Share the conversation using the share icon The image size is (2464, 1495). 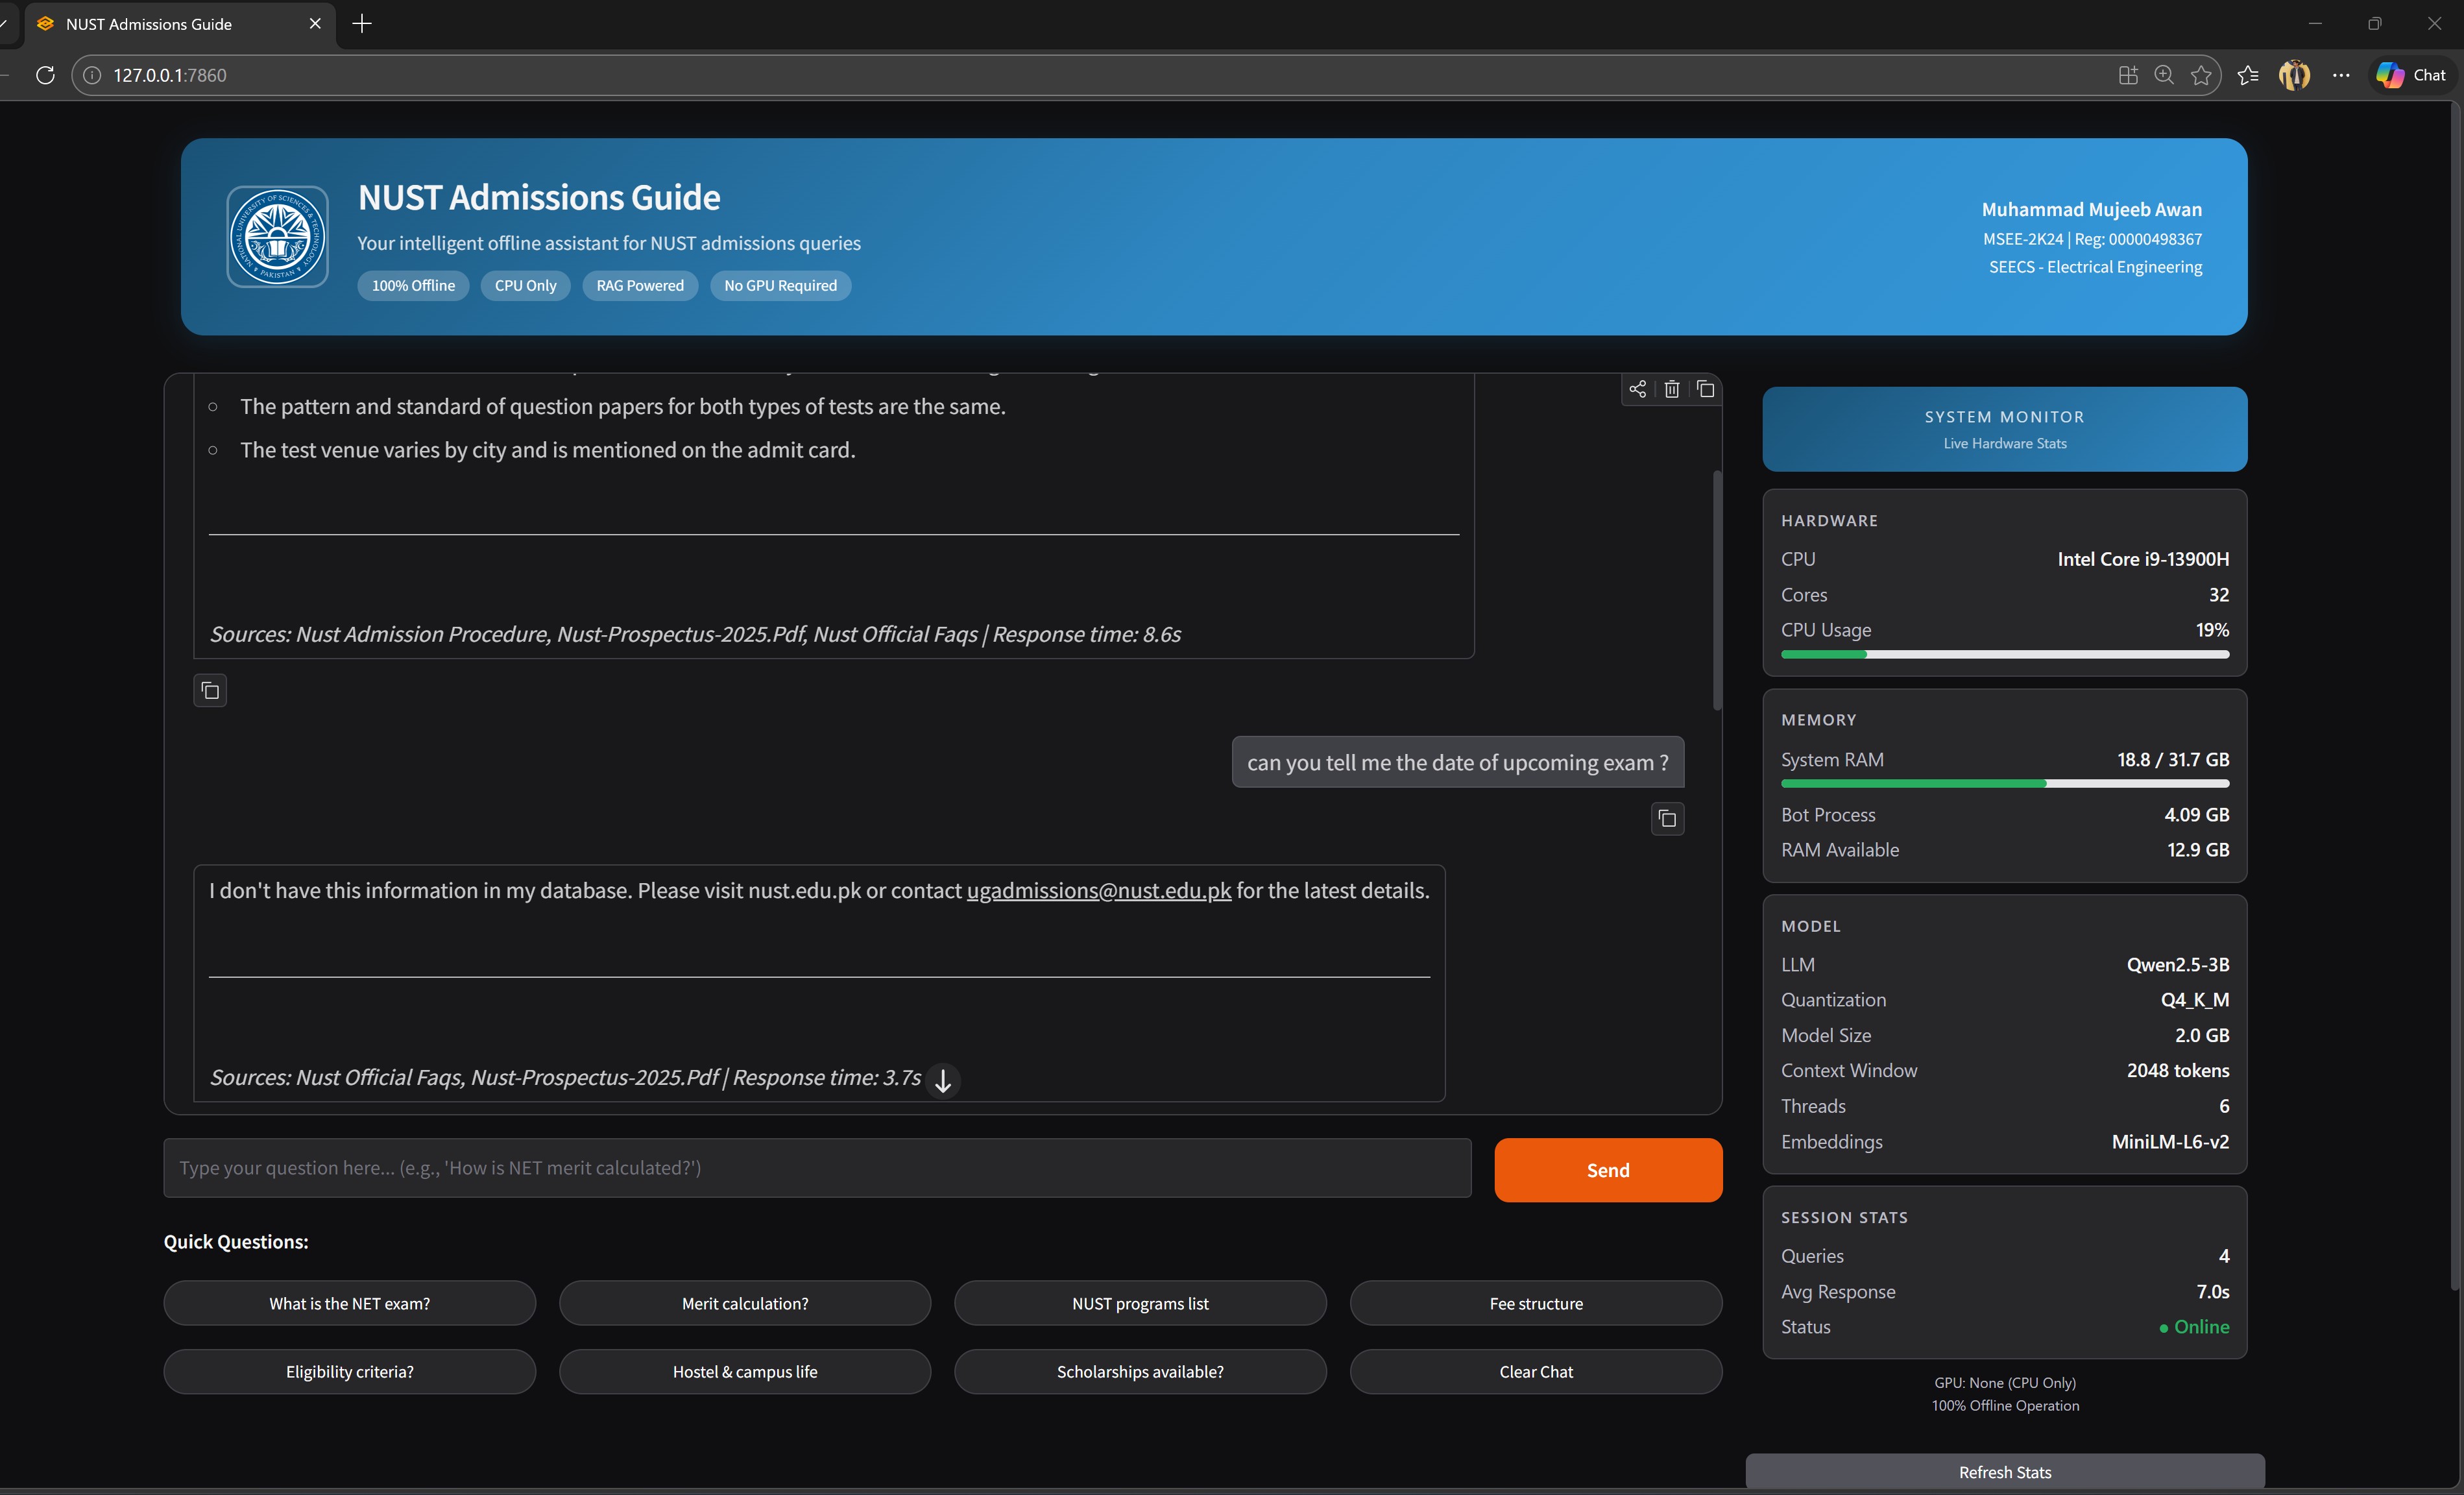click(x=1637, y=389)
